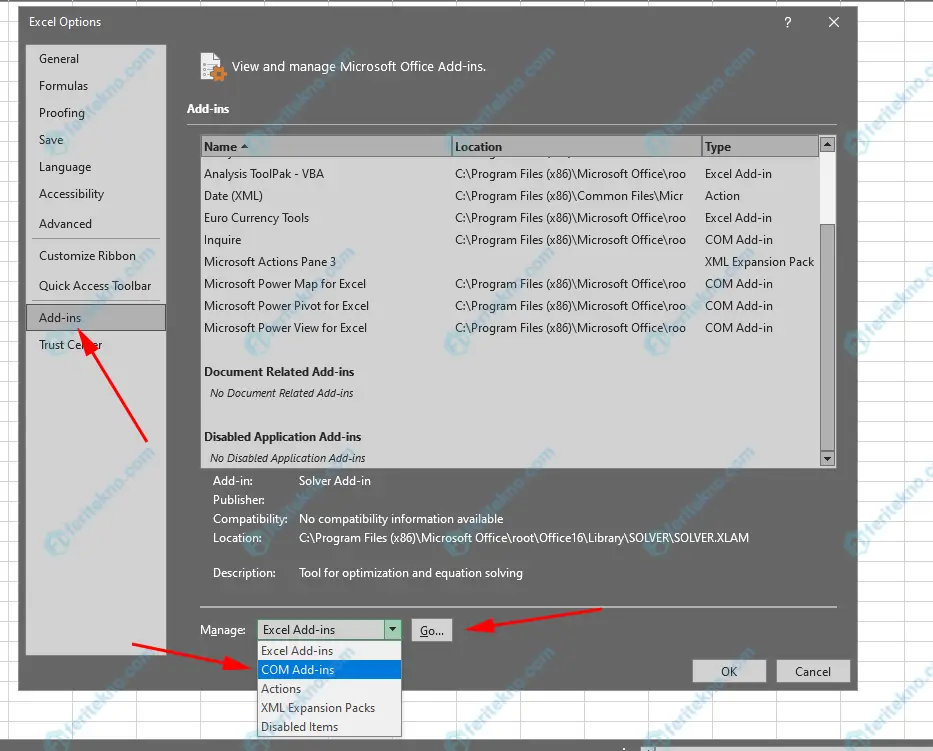Image resolution: width=933 pixels, height=751 pixels.
Task: Select Euro Currency Tools row
Action: coord(509,218)
